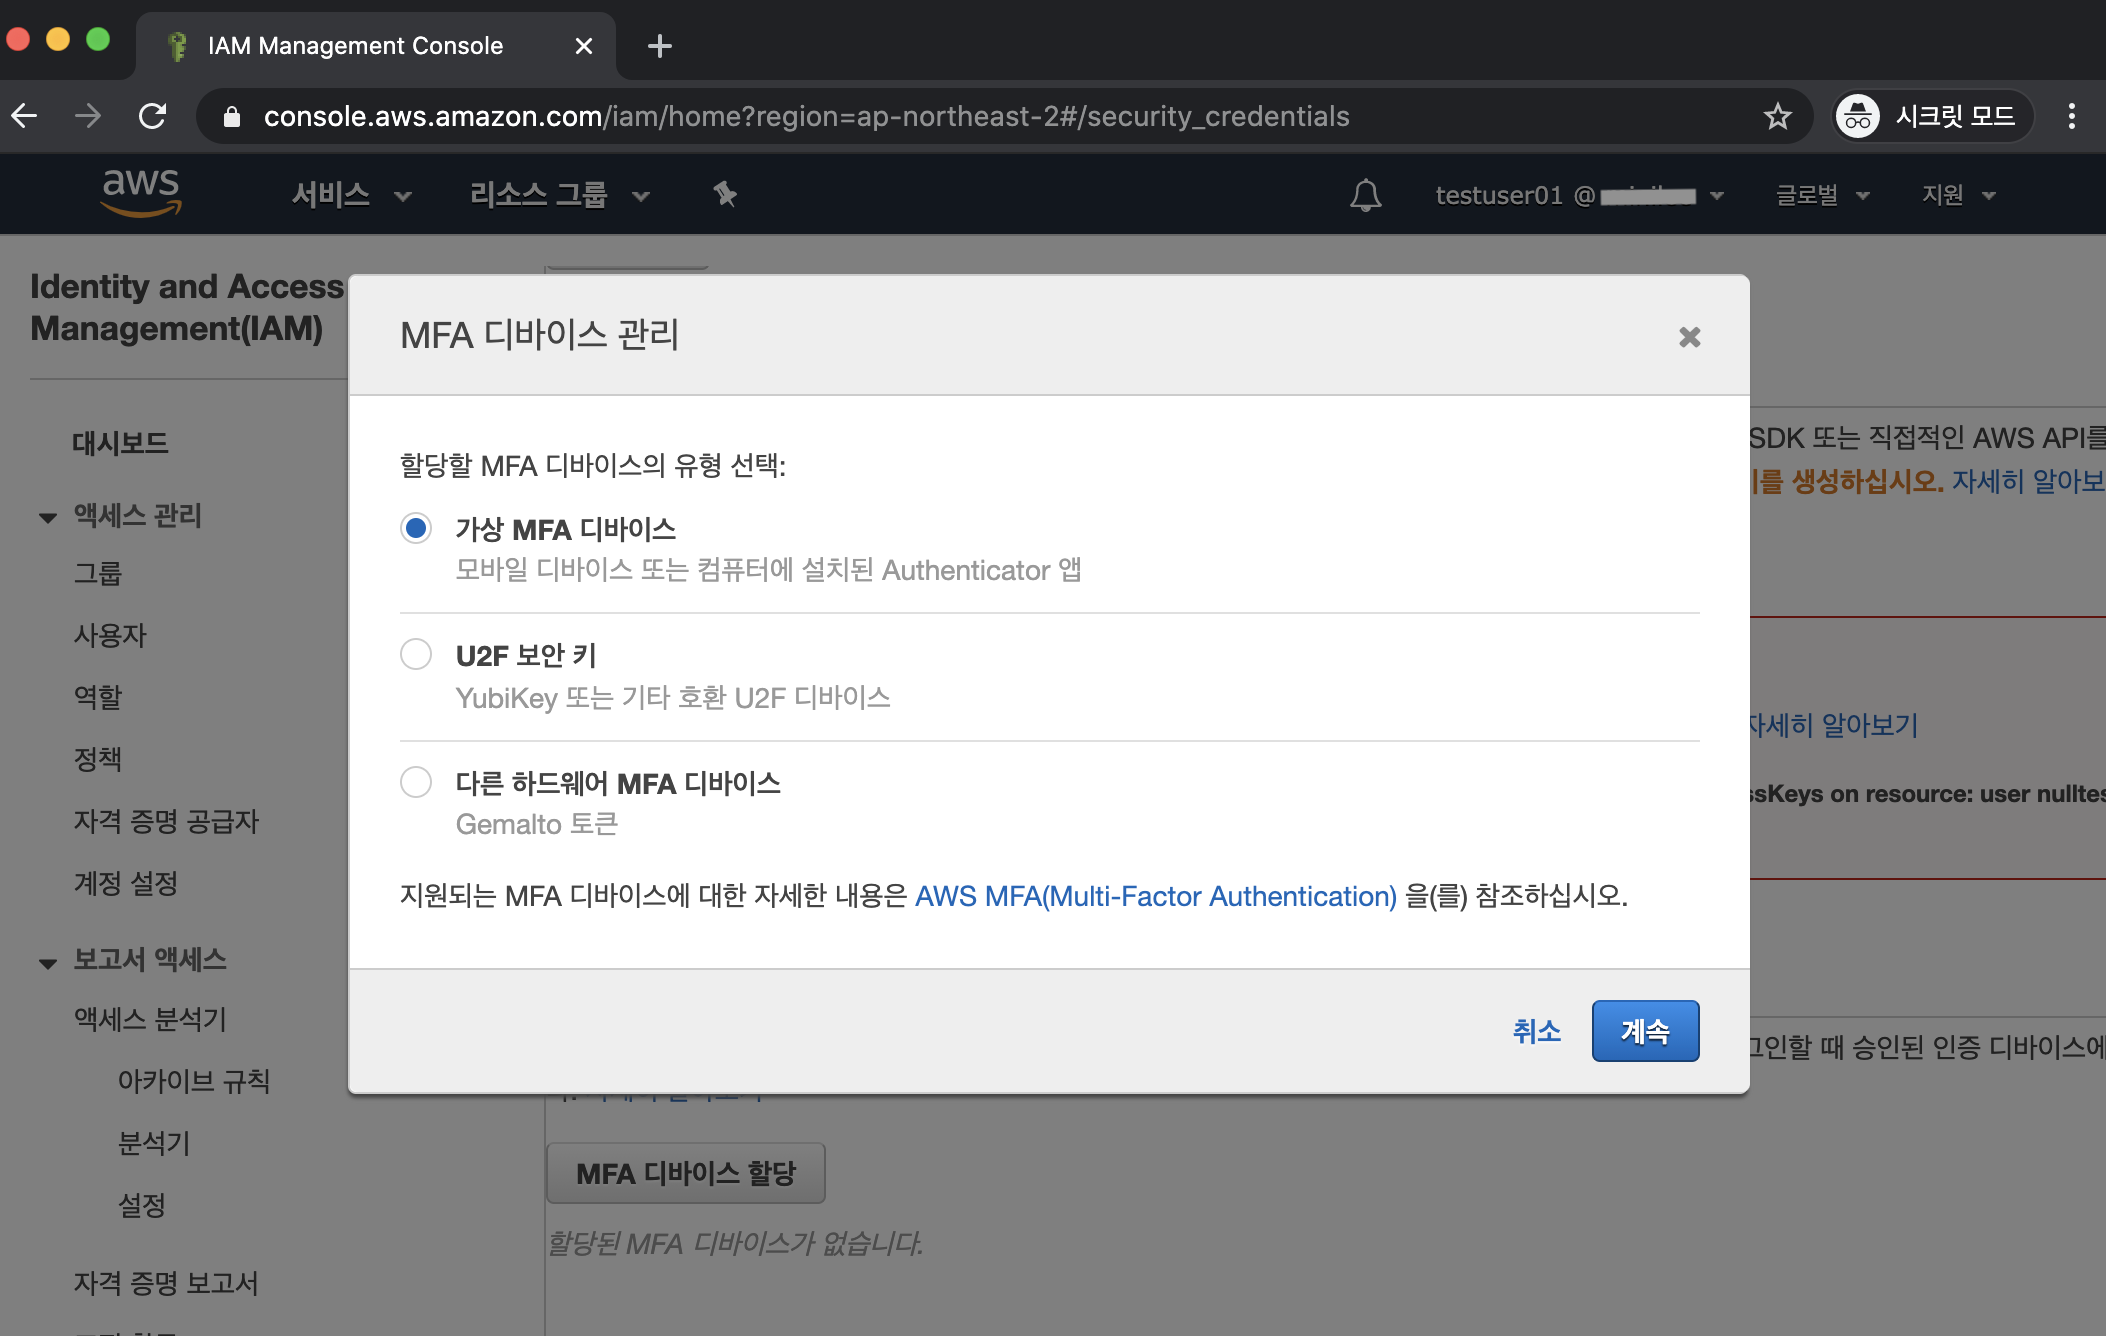Open the testuser01 account dropdown

click(x=1578, y=195)
